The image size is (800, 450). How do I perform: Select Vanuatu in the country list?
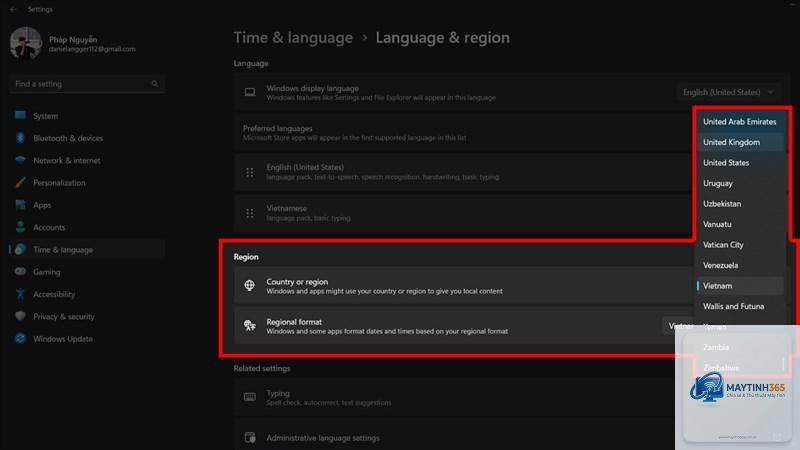click(x=740, y=224)
